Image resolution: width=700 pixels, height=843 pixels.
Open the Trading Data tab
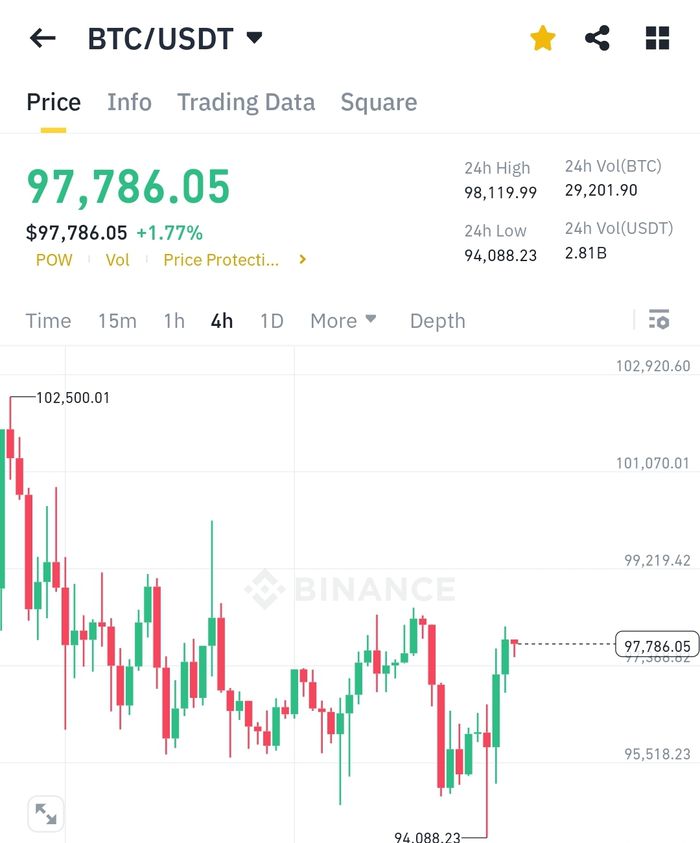(x=246, y=102)
